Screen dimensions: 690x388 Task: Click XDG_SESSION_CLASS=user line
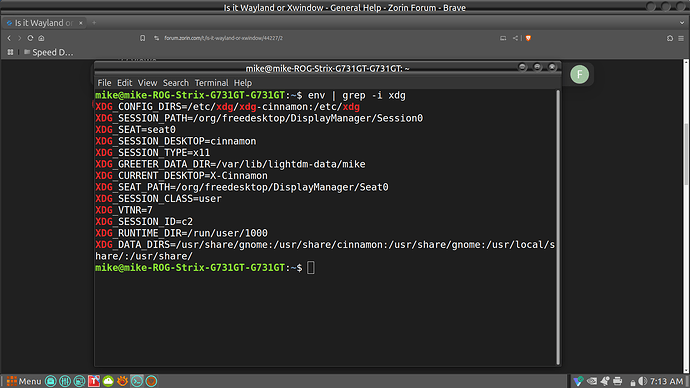(158, 198)
